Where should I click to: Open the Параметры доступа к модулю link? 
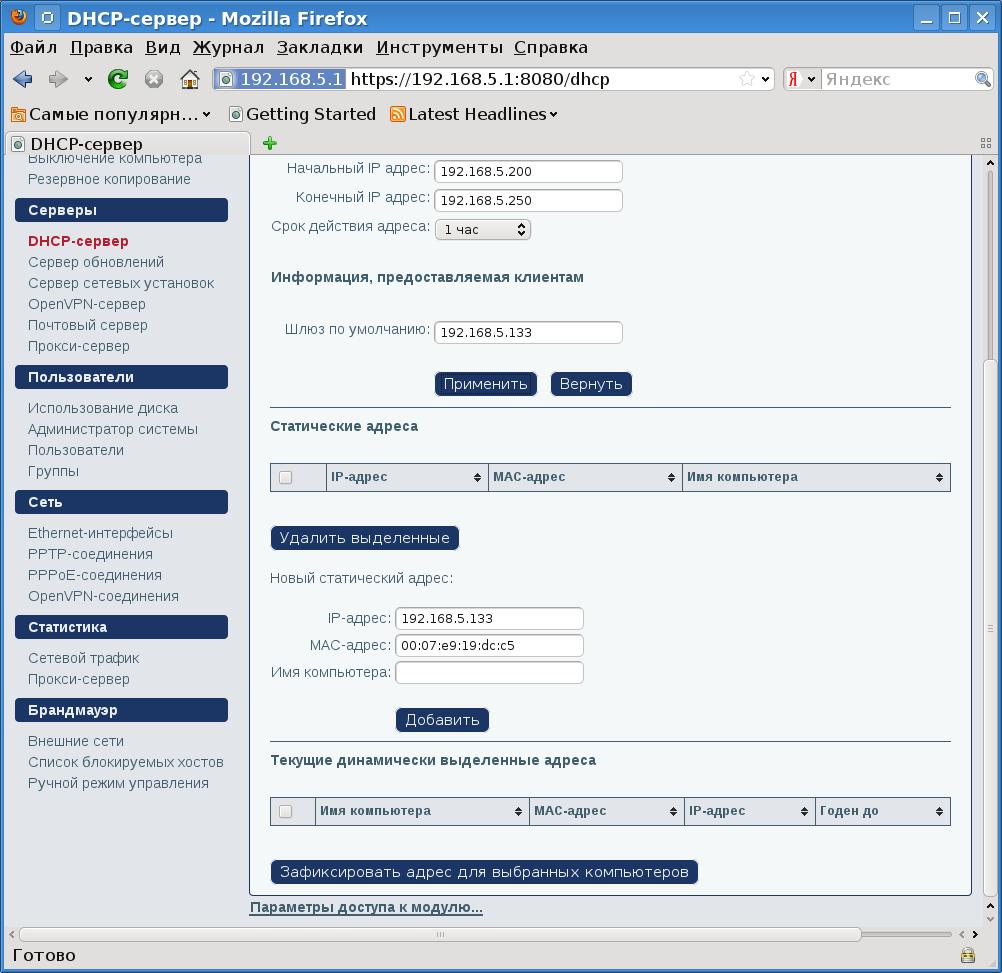click(366, 908)
